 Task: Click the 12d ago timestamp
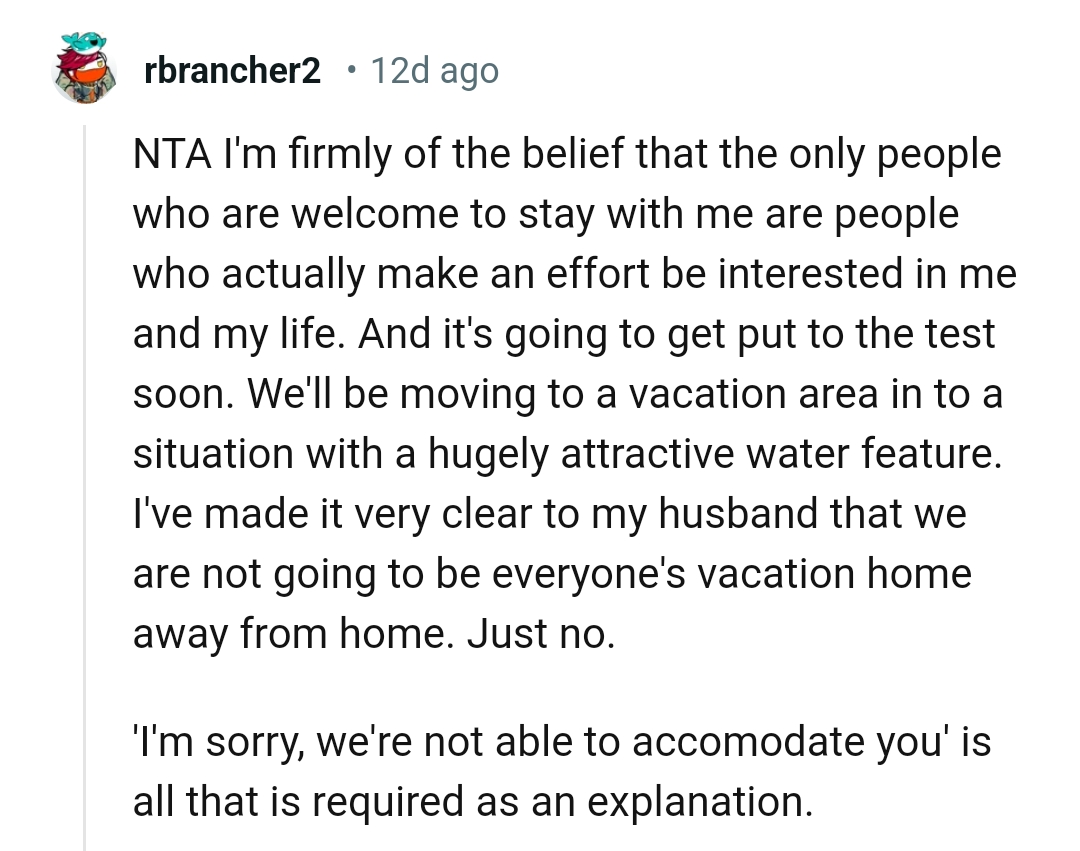(x=435, y=70)
